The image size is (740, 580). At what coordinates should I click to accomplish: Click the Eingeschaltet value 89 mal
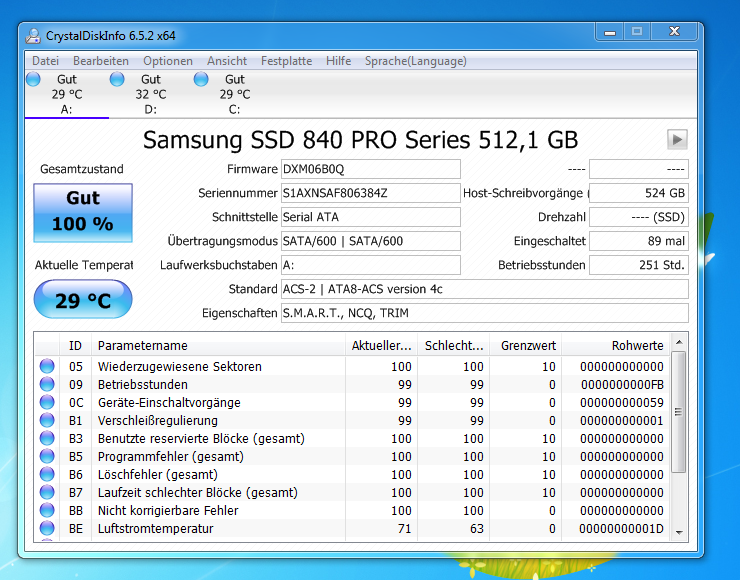pos(639,241)
